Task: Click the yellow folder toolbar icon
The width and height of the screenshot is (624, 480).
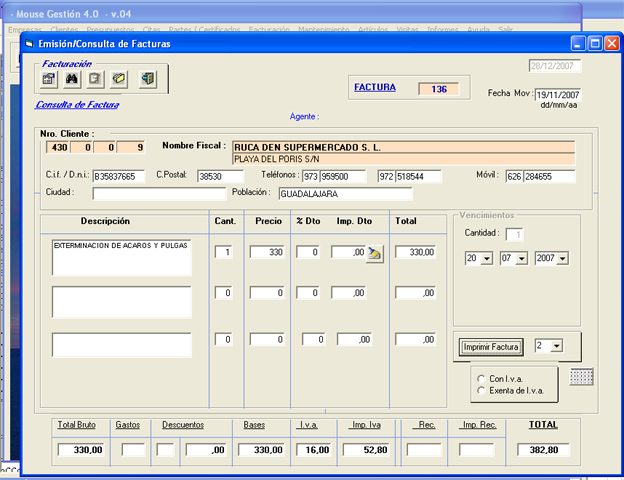Action: 119,79
